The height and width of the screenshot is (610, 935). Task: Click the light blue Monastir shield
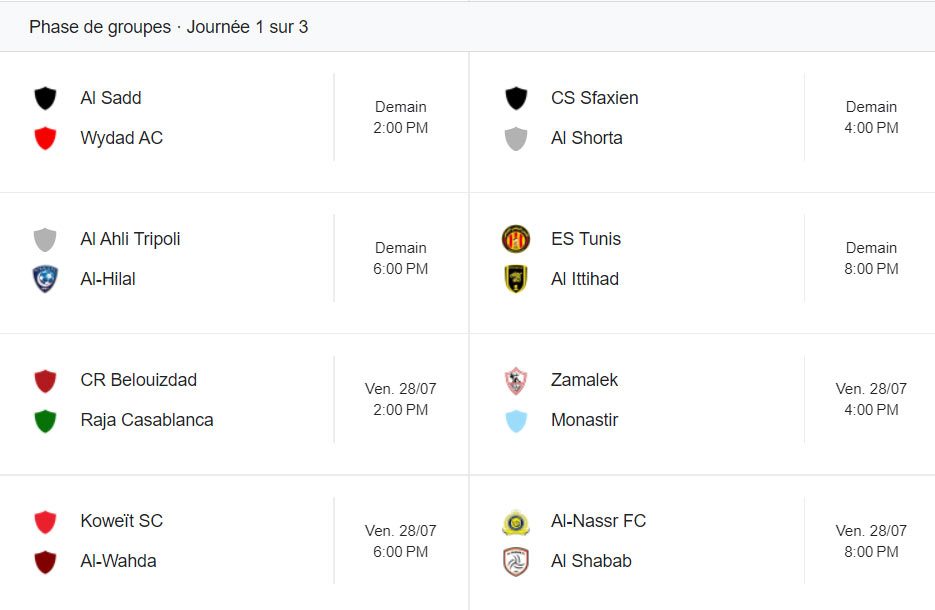click(516, 420)
